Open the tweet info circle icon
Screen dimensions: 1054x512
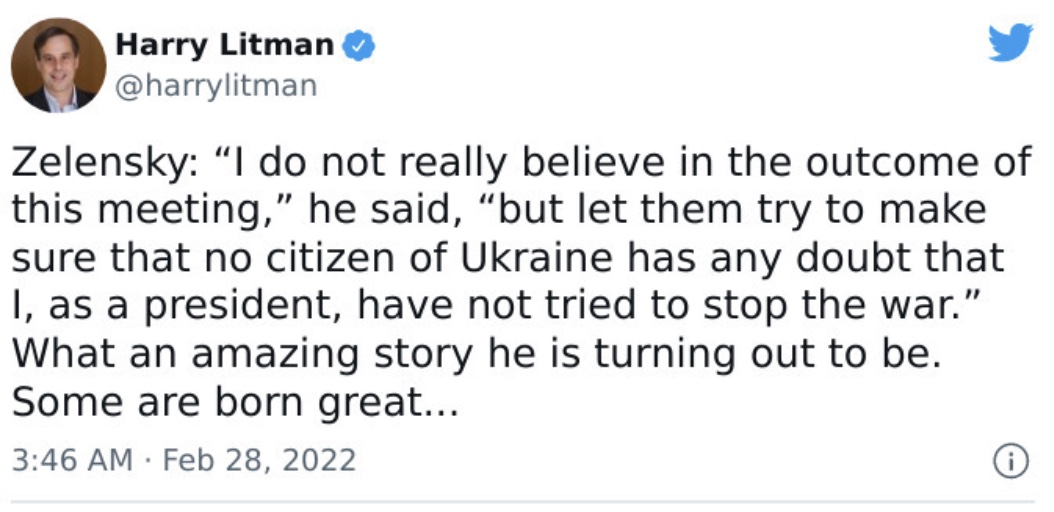tap(1011, 462)
